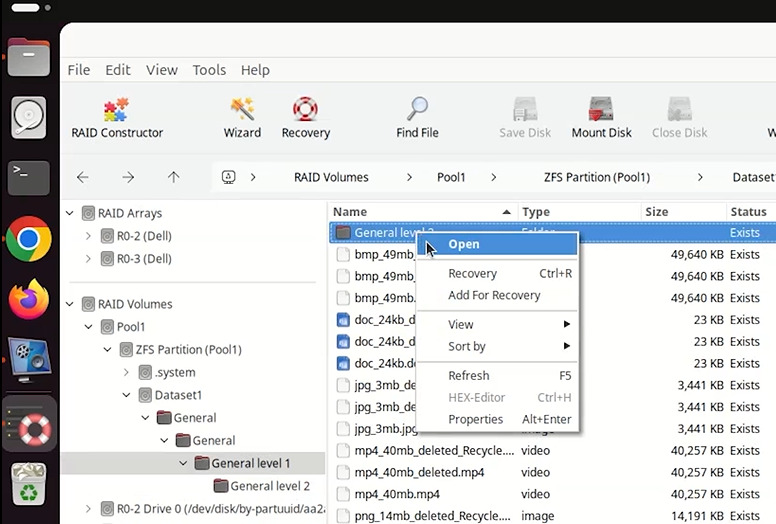The image size is (776, 524).
Task: Go forward with the right arrow
Action: coord(128,177)
